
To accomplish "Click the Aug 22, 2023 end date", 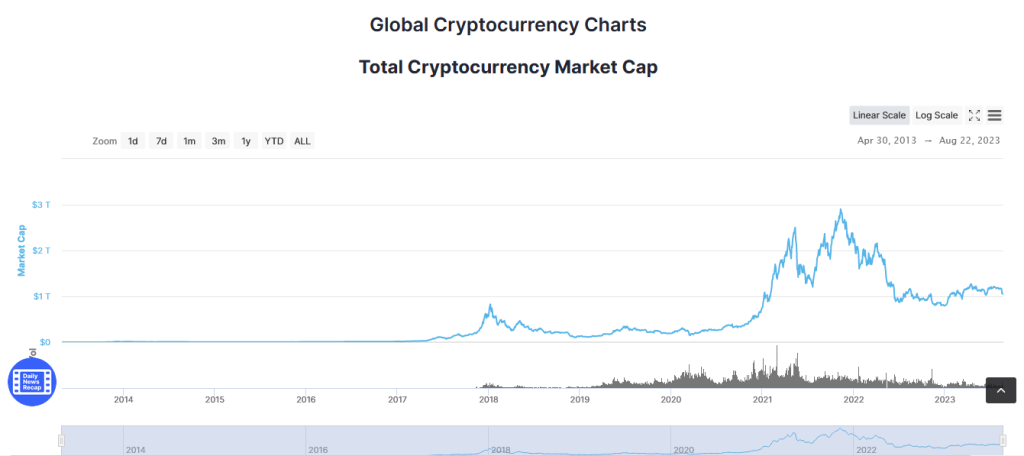I will click(970, 140).
